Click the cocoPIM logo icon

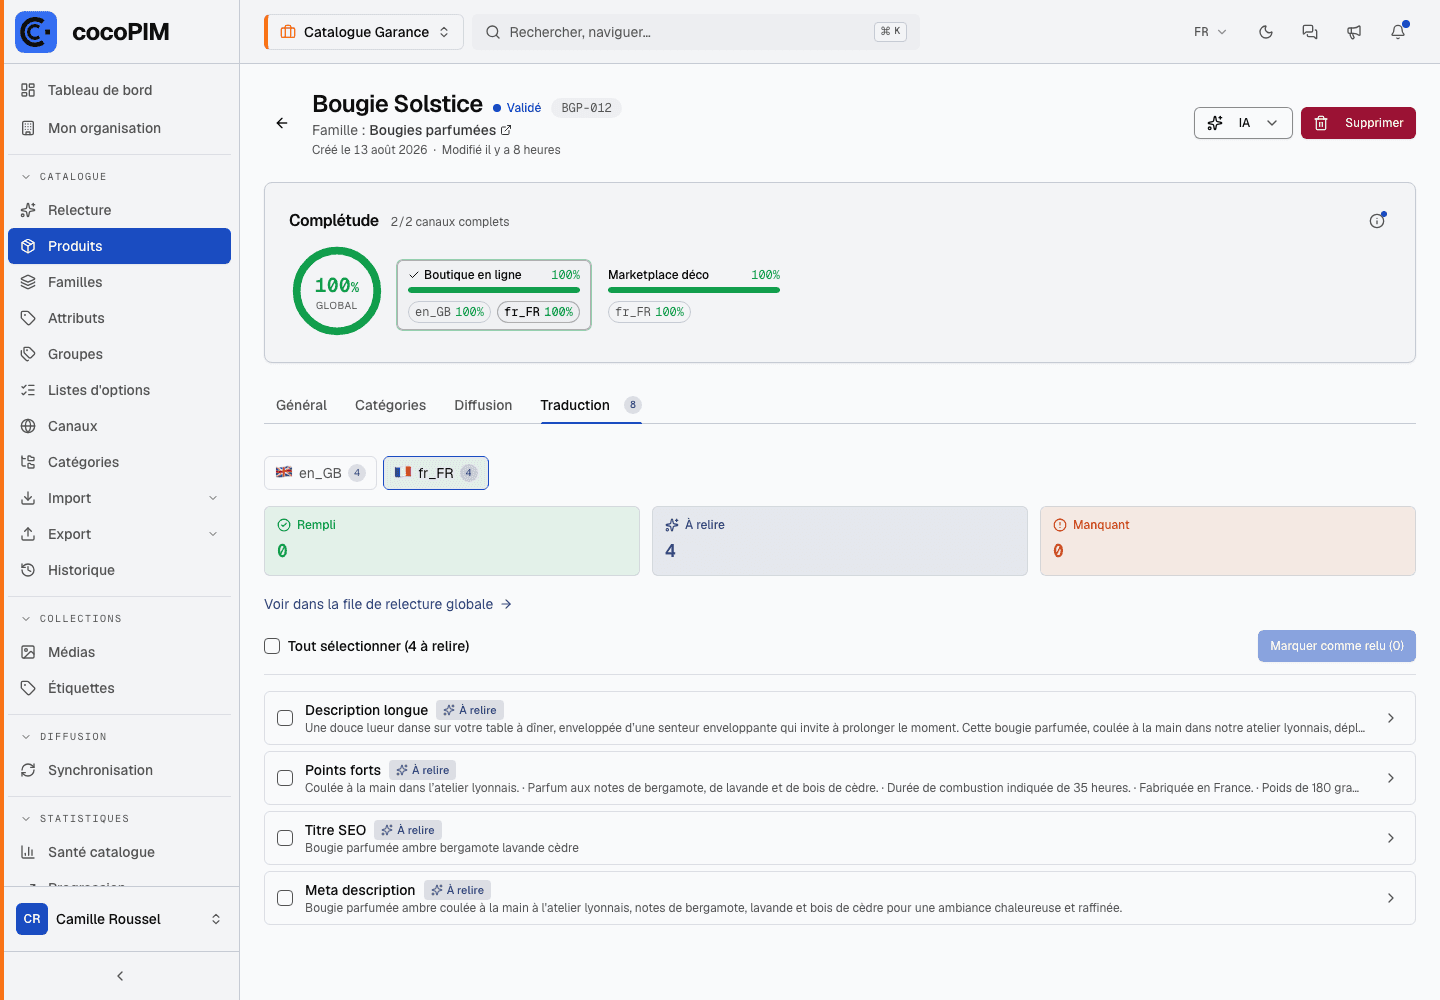click(36, 32)
